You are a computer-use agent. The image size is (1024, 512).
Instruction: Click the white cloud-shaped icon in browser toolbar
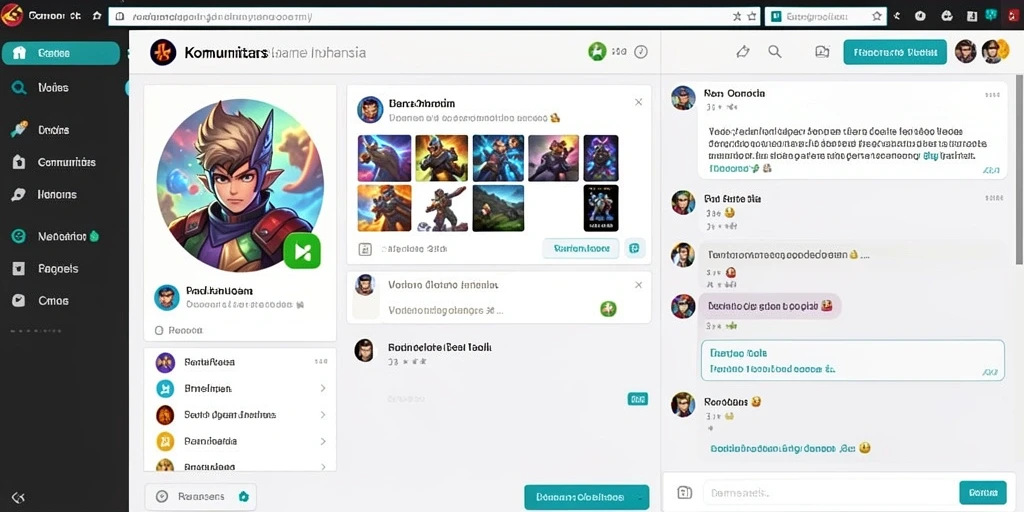tap(946, 16)
